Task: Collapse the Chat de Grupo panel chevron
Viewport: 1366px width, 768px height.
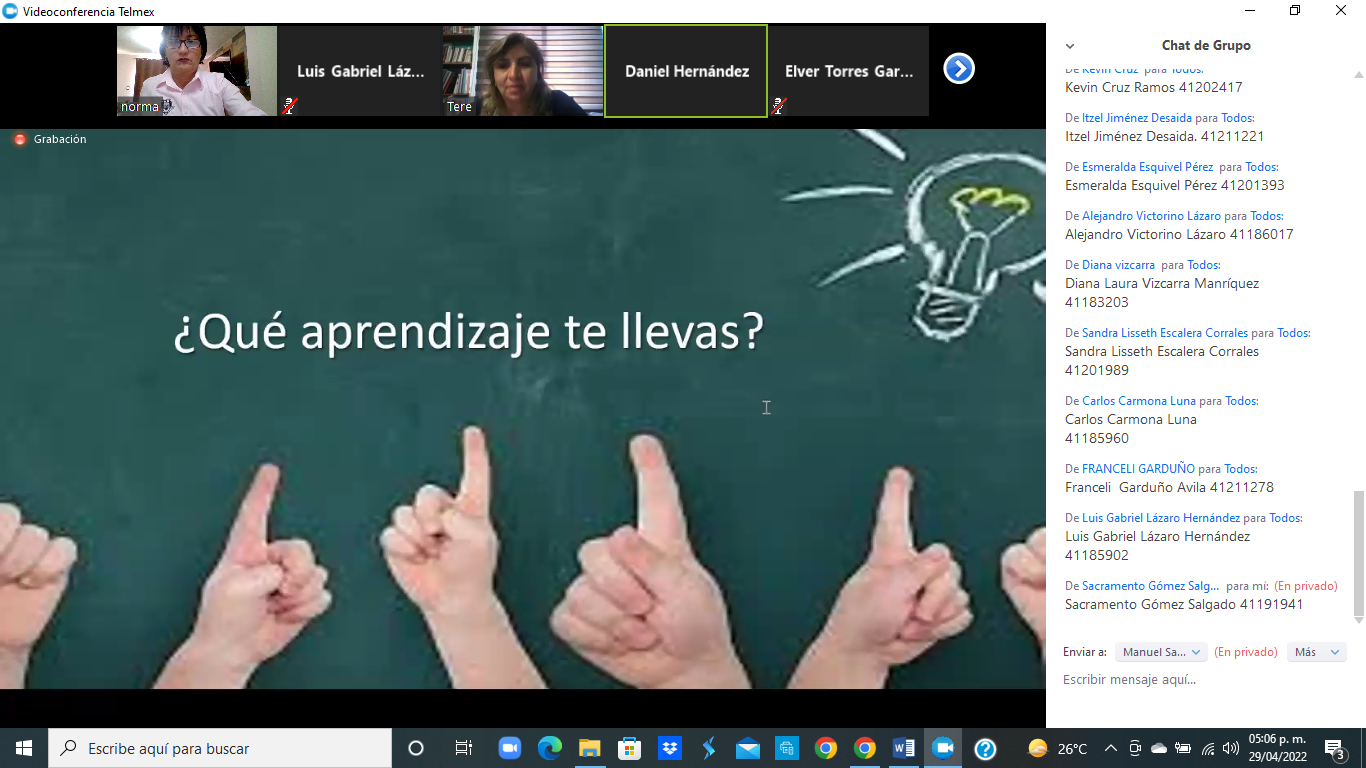Action: click(x=1070, y=46)
